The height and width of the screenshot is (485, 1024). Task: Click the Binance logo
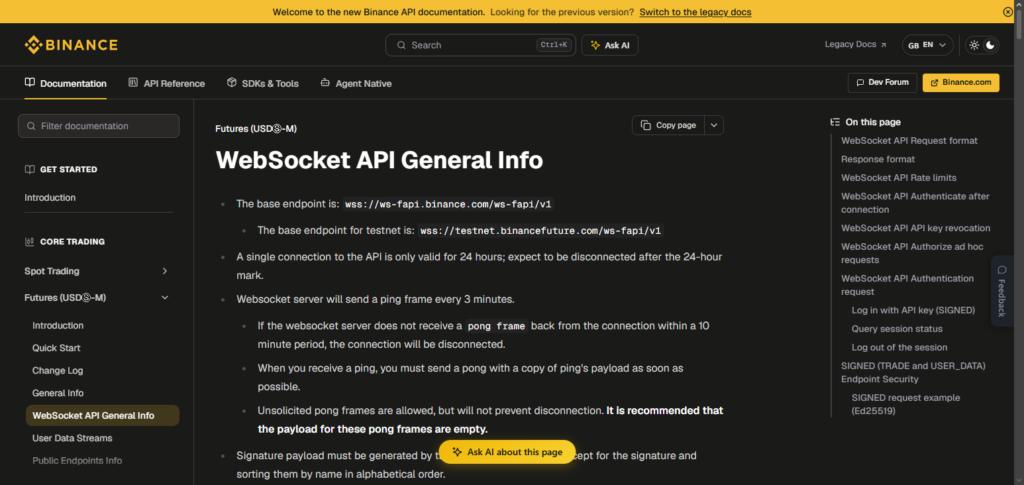(71, 45)
